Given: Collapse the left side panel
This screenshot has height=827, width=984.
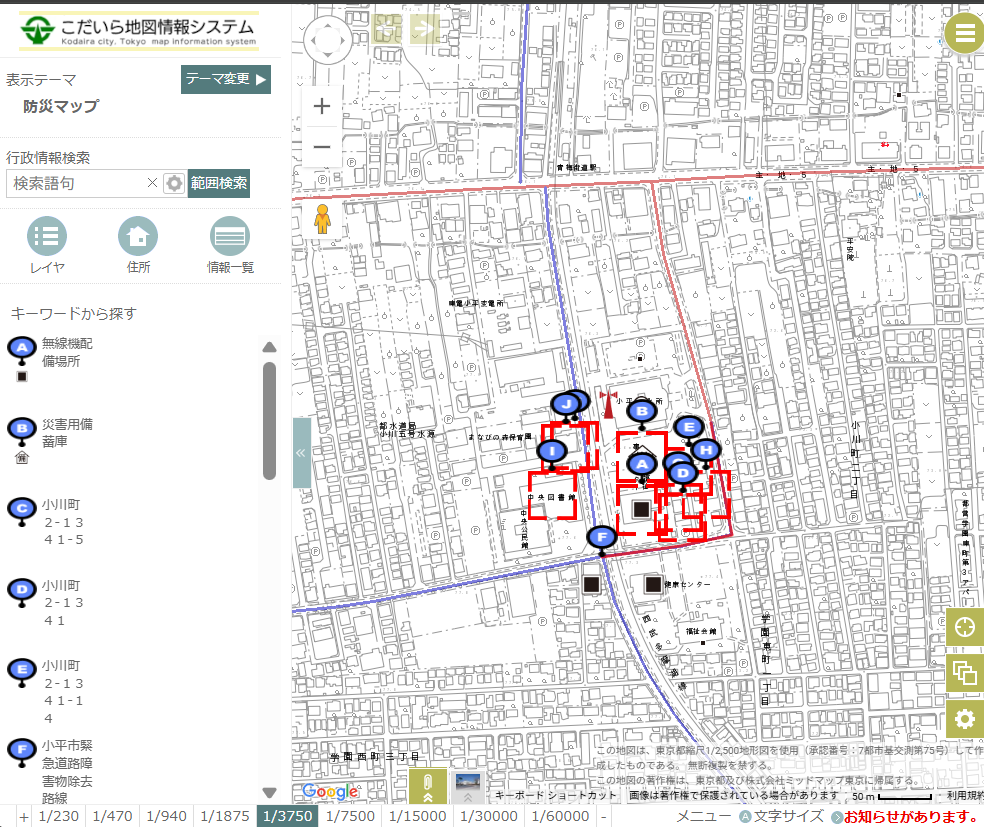Looking at the screenshot, I should [x=301, y=453].
